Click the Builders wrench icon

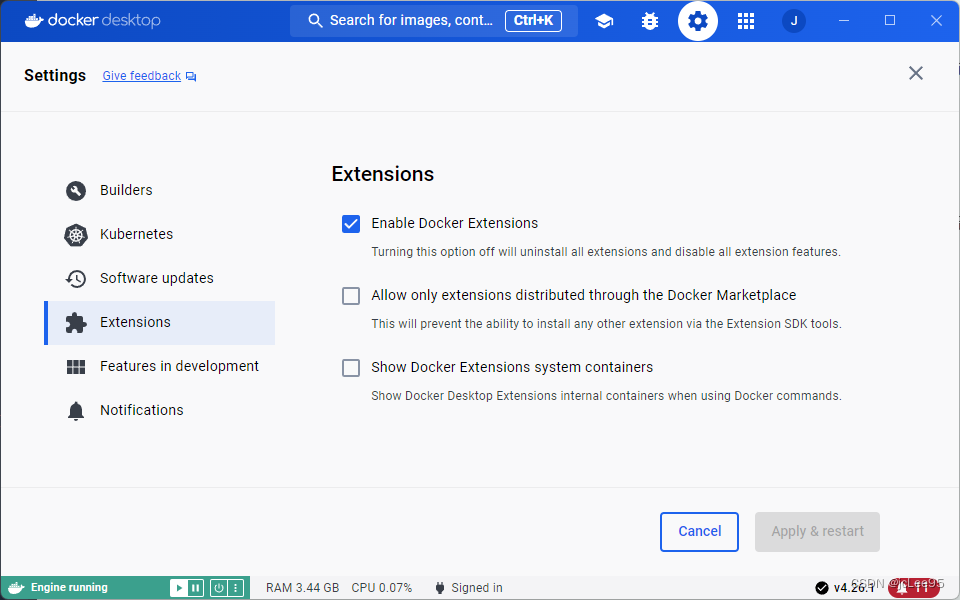point(76,190)
